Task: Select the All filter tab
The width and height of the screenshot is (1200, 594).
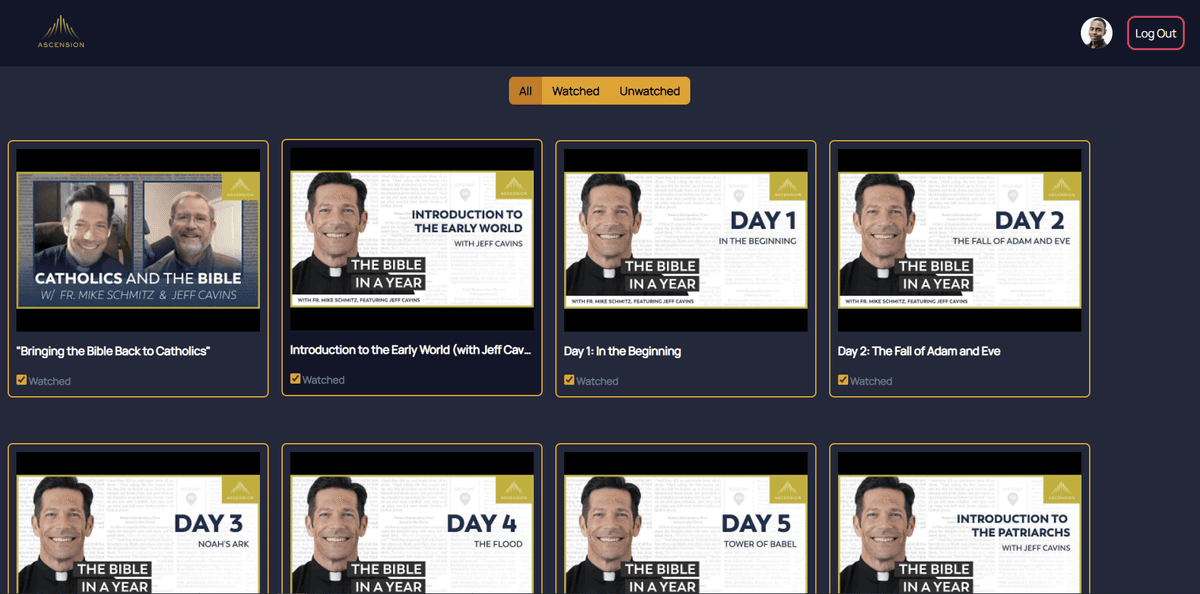Action: 525,91
